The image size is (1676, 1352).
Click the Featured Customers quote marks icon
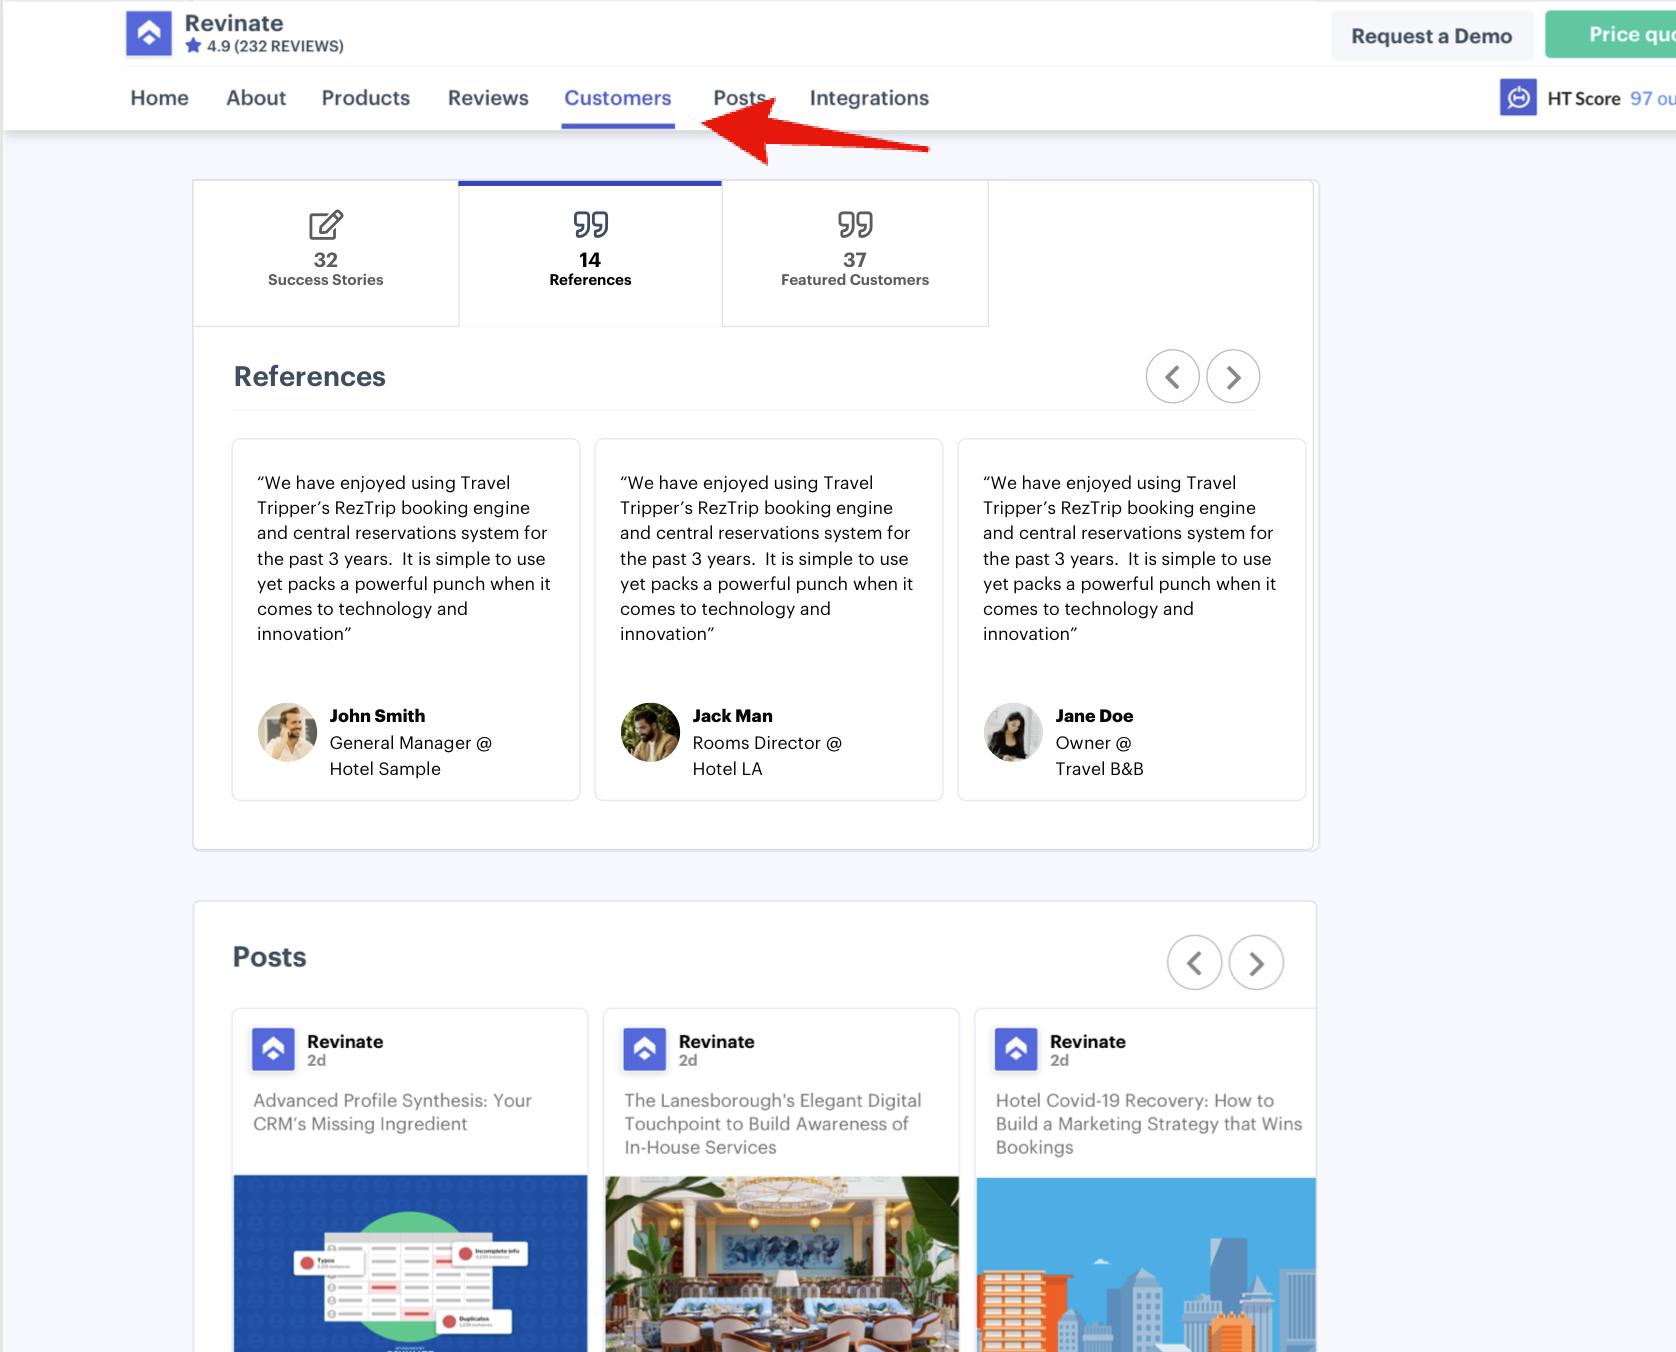click(x=855, y=225)
